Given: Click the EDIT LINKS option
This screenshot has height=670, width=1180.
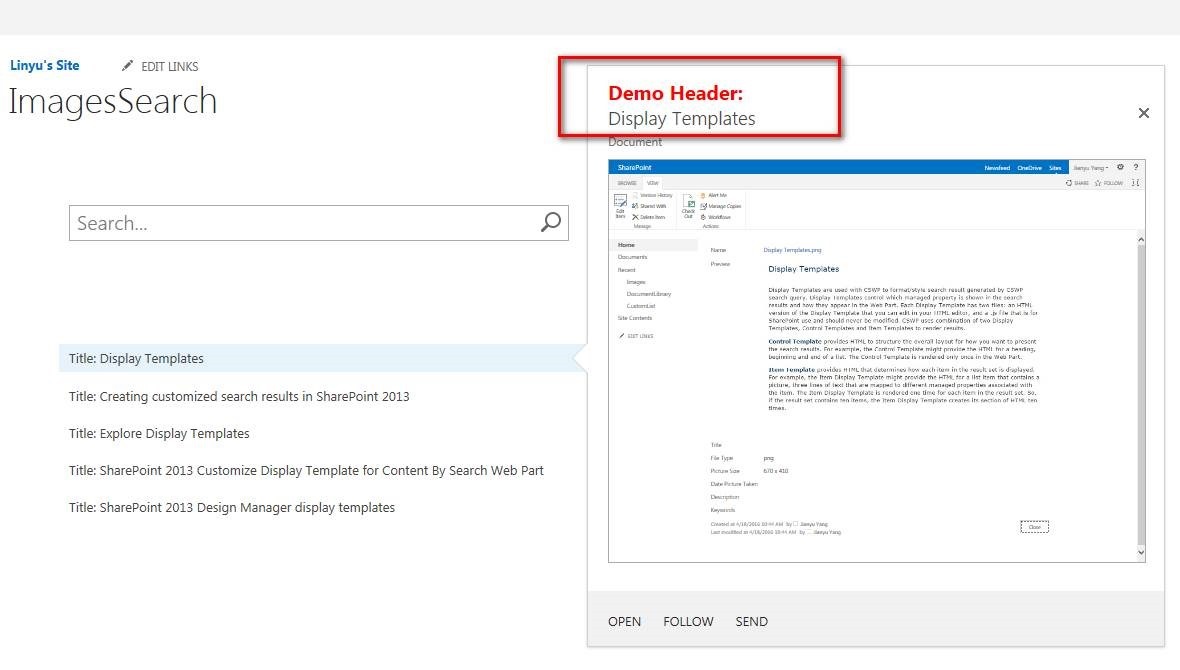Looking at the screenshot, I should (x=169, y=66).
